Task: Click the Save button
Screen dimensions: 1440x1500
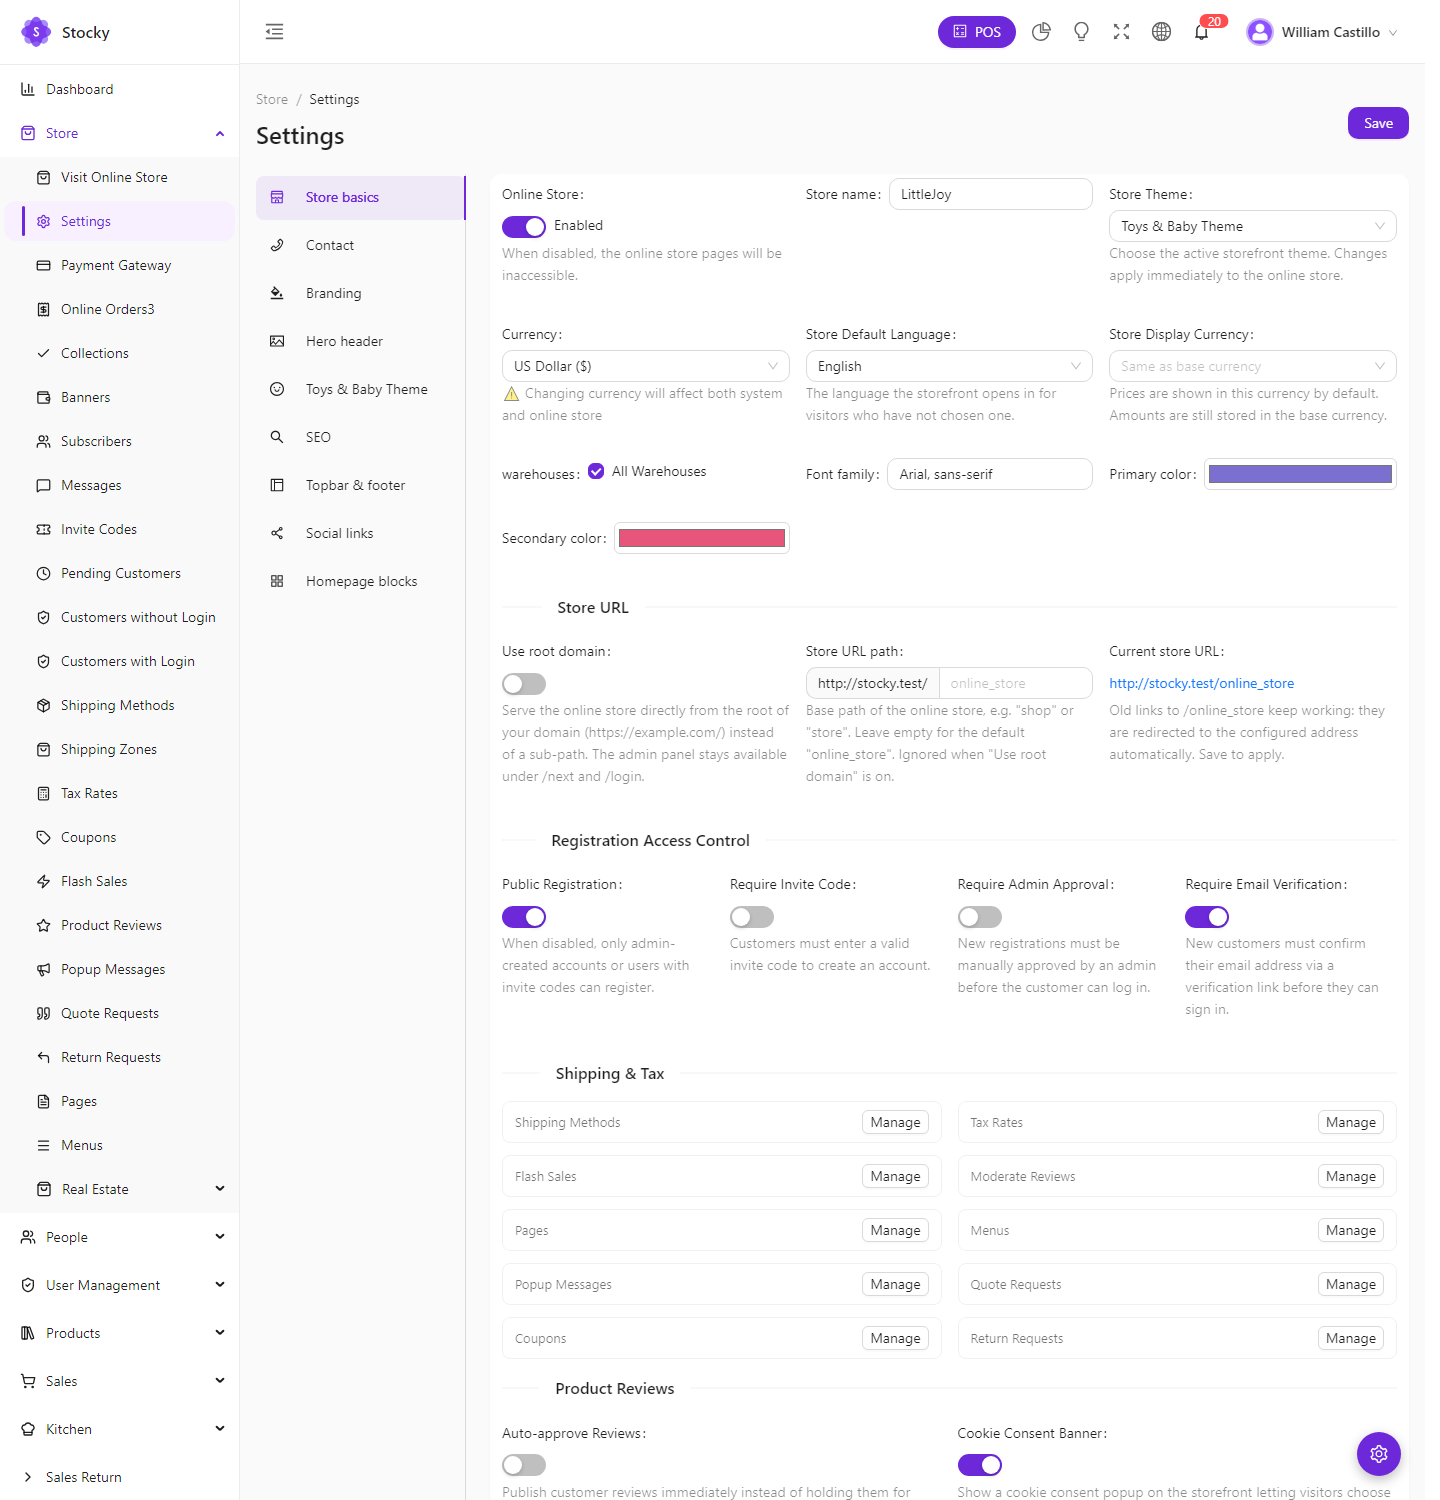Action: point(1378,123)
